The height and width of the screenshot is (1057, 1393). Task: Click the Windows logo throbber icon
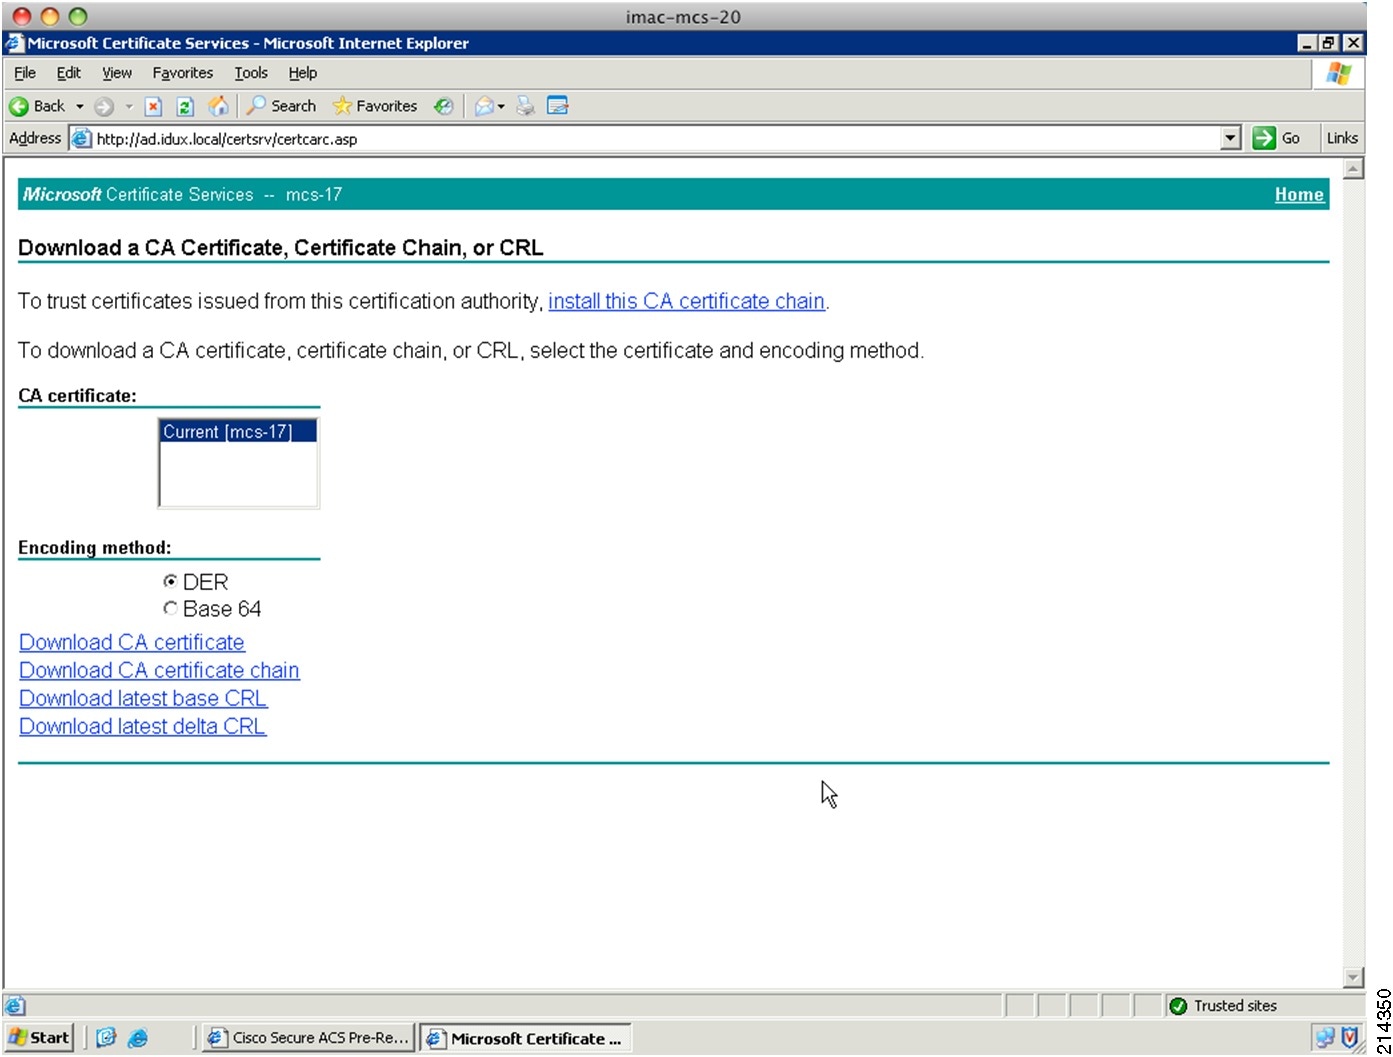pos(1339,73)
